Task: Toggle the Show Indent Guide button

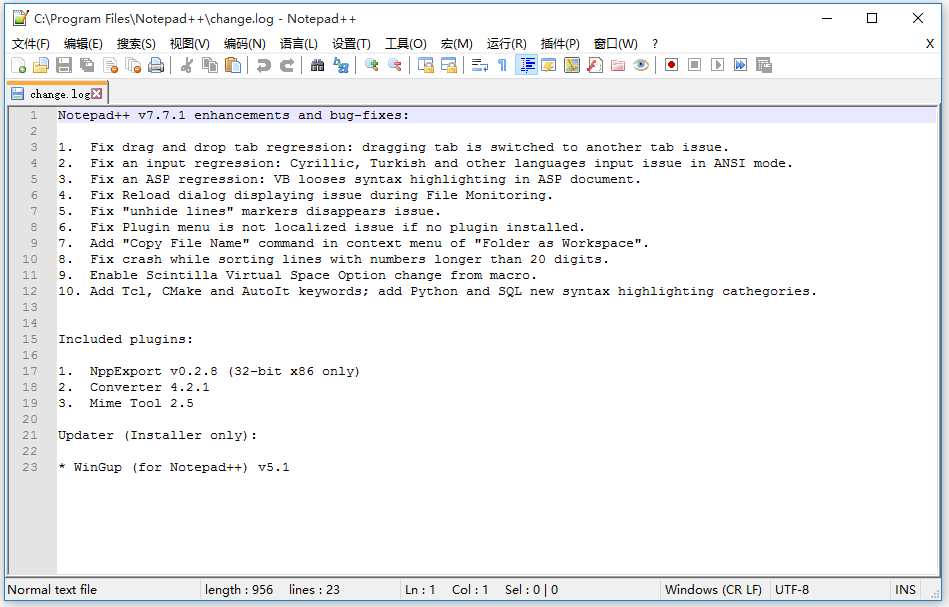Action: pos(526,65)
